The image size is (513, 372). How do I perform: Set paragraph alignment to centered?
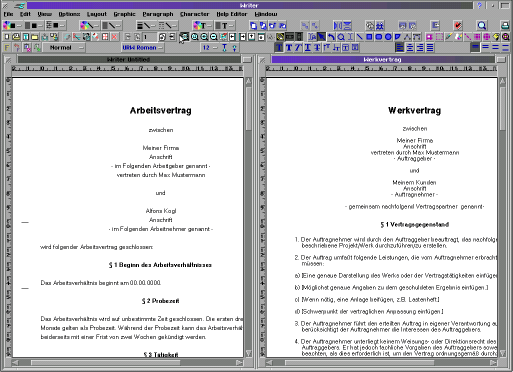pos(410,48)
